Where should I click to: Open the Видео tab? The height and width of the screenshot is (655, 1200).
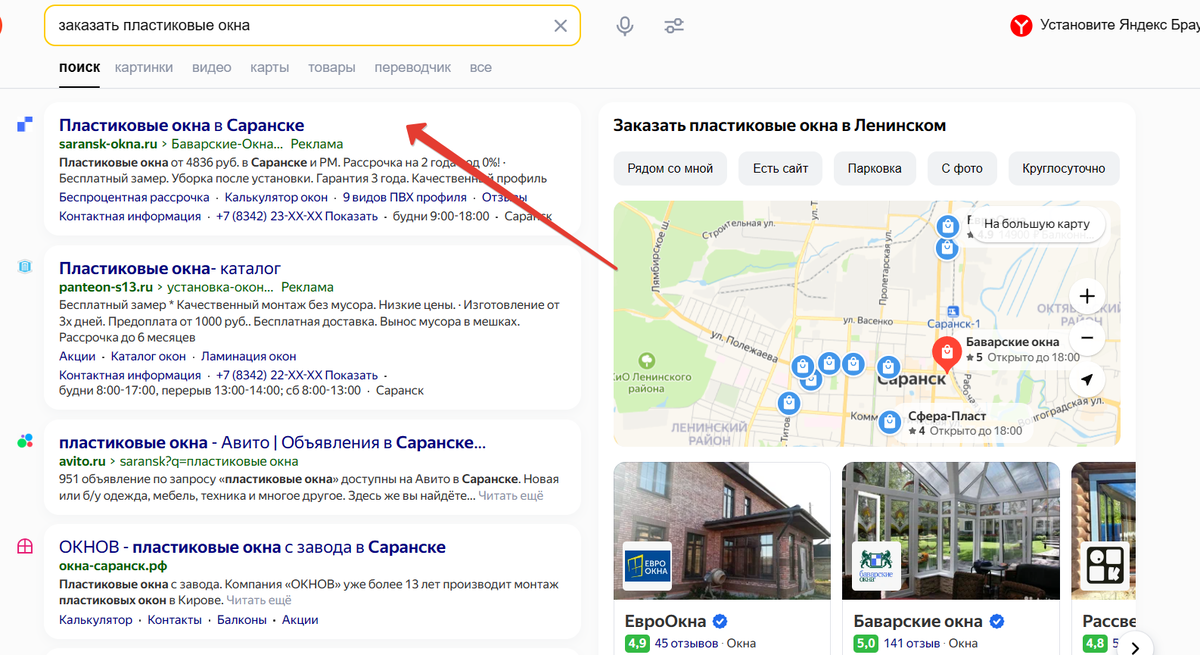[x=211, y=67]
